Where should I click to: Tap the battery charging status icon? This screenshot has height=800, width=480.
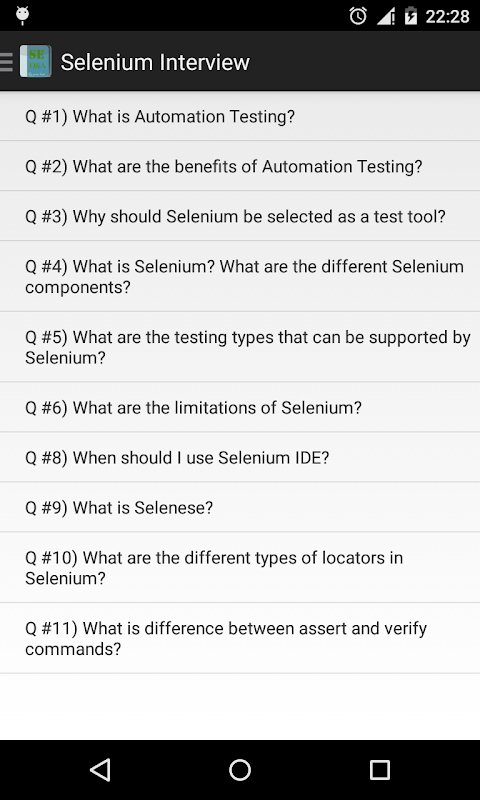[411, 16]
